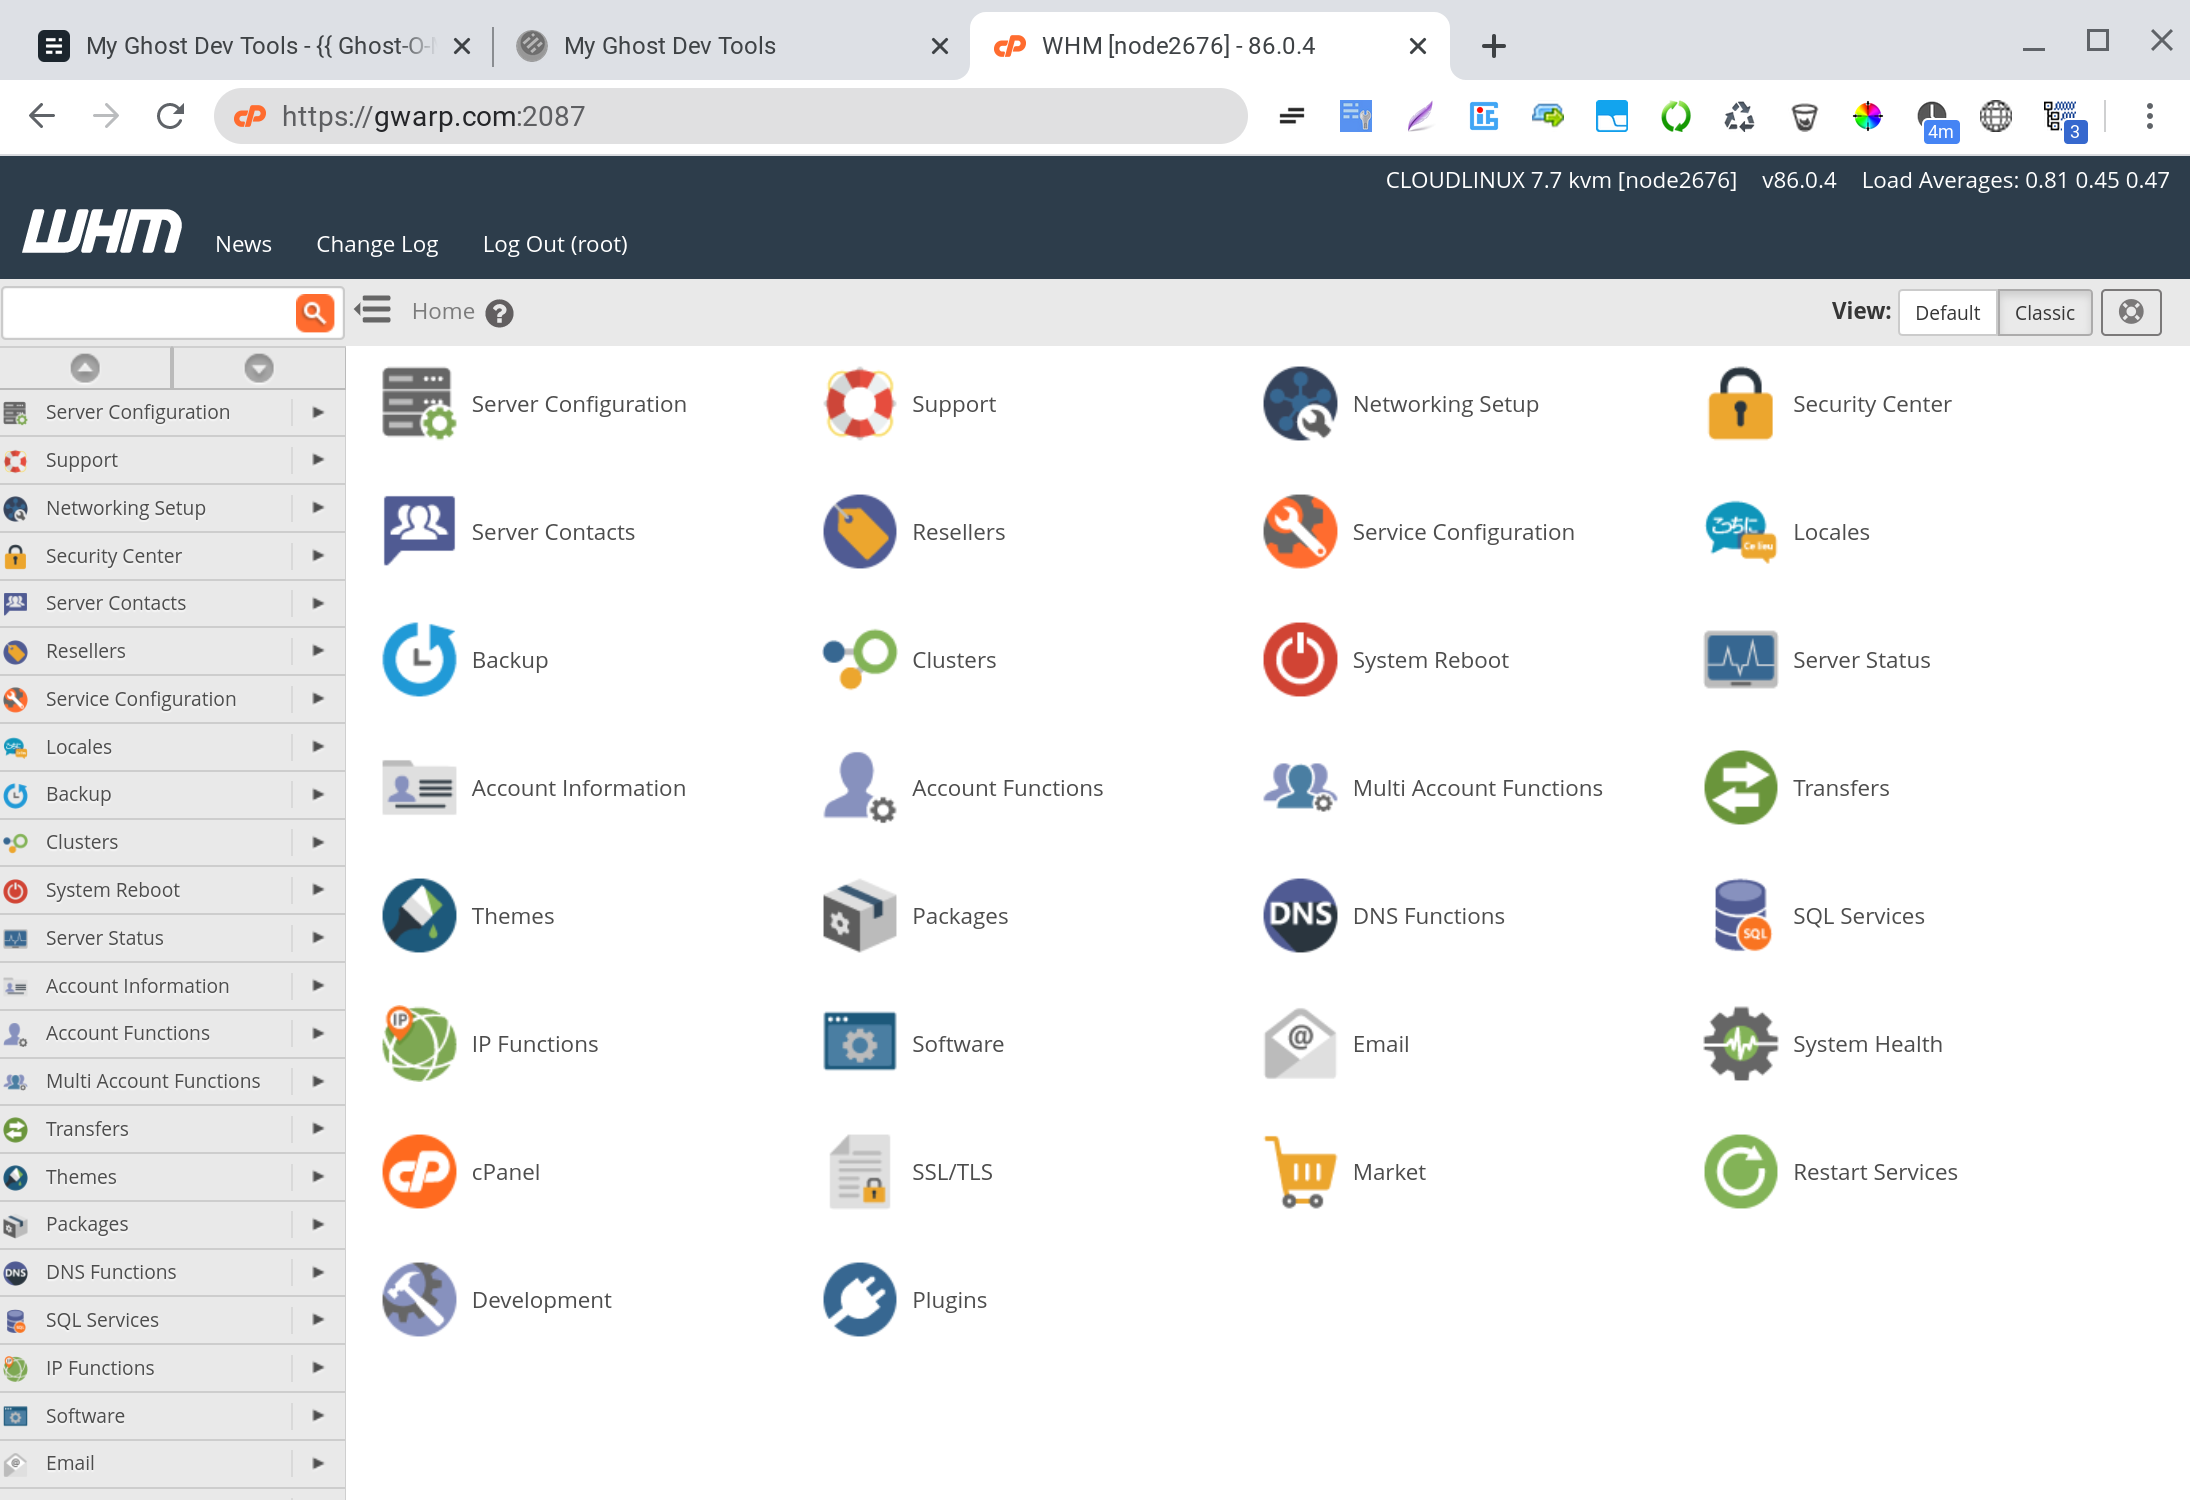Open Plugins plug icon in grid
Viewport: 2190px width, 1500px height.
coord(859,1300)
